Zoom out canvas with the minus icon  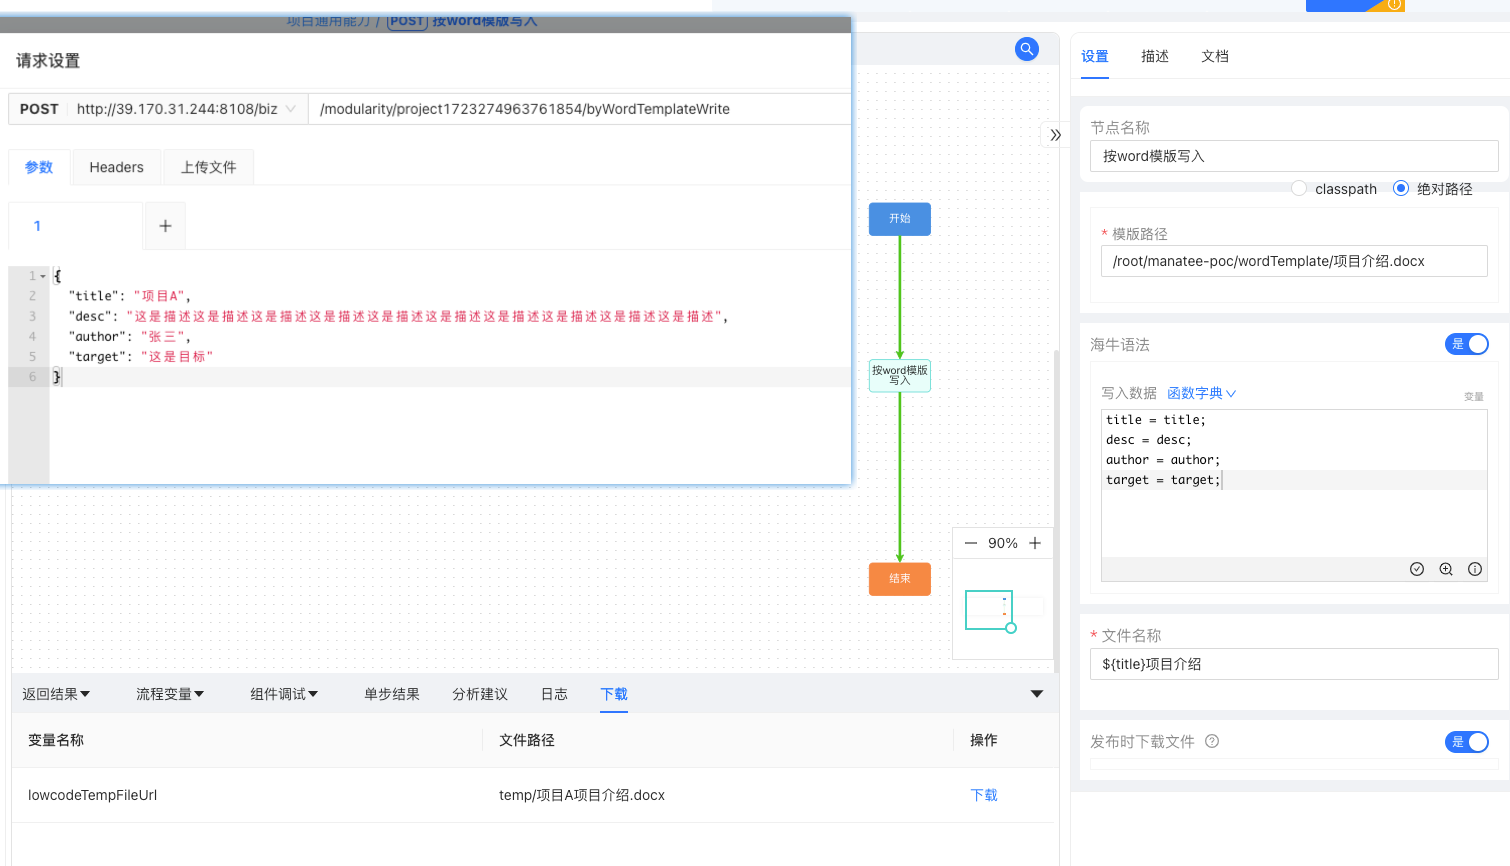970,543
